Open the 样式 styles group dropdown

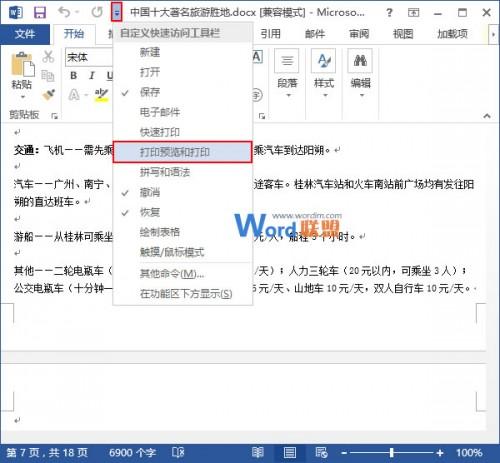(324, 74)
